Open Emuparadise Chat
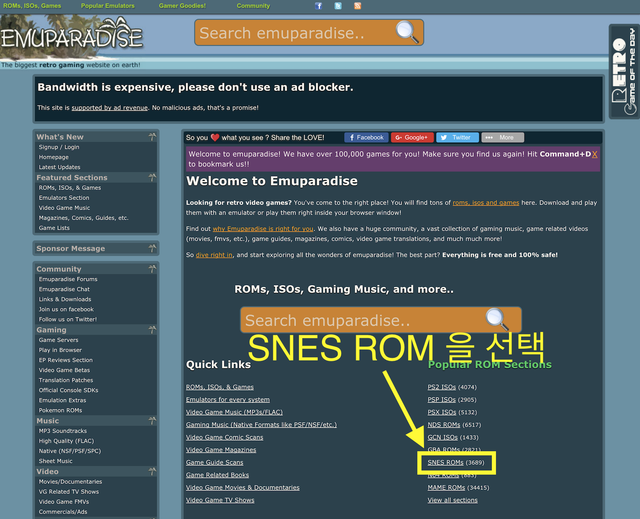This screenshot has height=519, width=640. 64,289
